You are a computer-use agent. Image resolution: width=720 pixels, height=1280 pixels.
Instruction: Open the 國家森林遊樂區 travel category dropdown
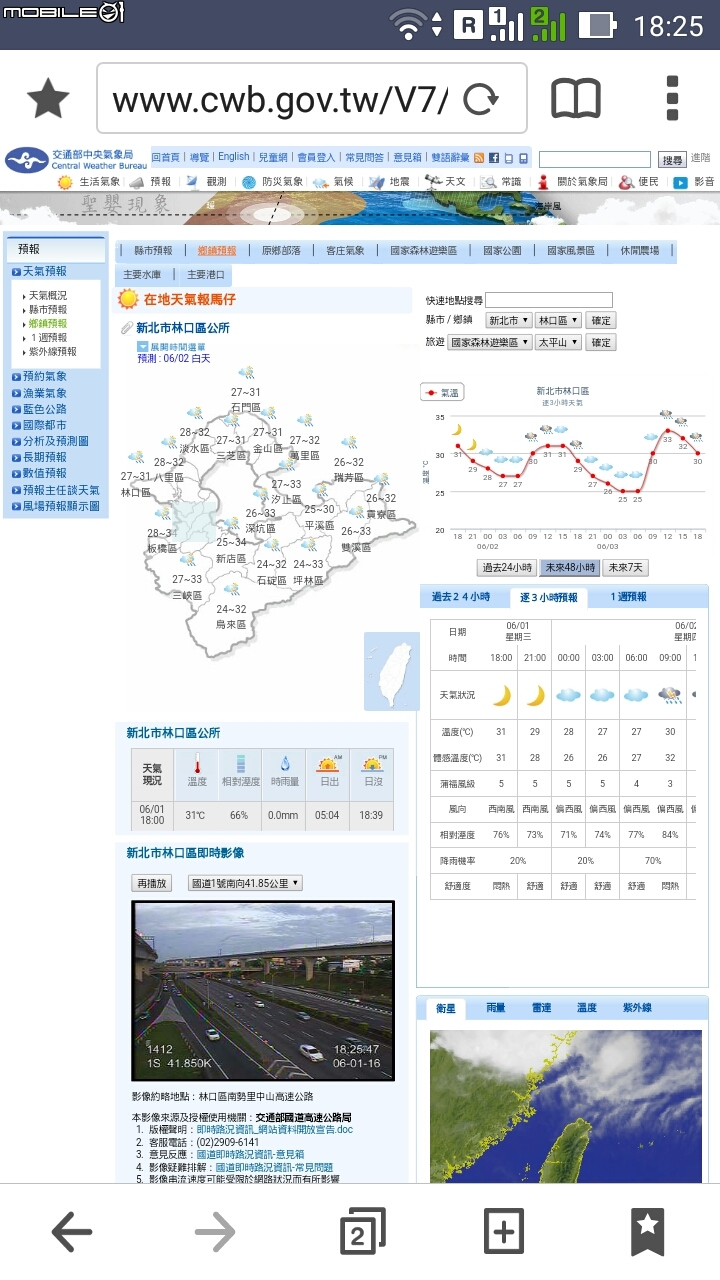(490, 342)
